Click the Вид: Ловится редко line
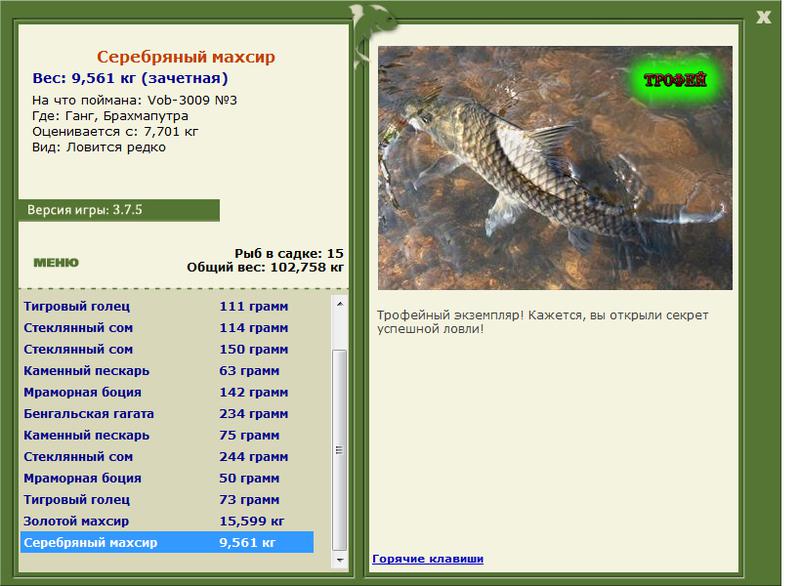 (x=99, y=147)
